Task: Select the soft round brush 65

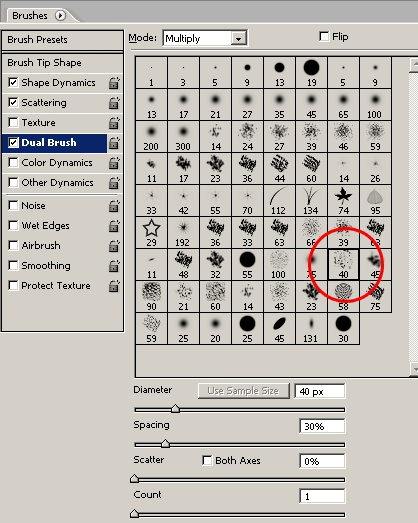Action: click(x=344, y=104)
